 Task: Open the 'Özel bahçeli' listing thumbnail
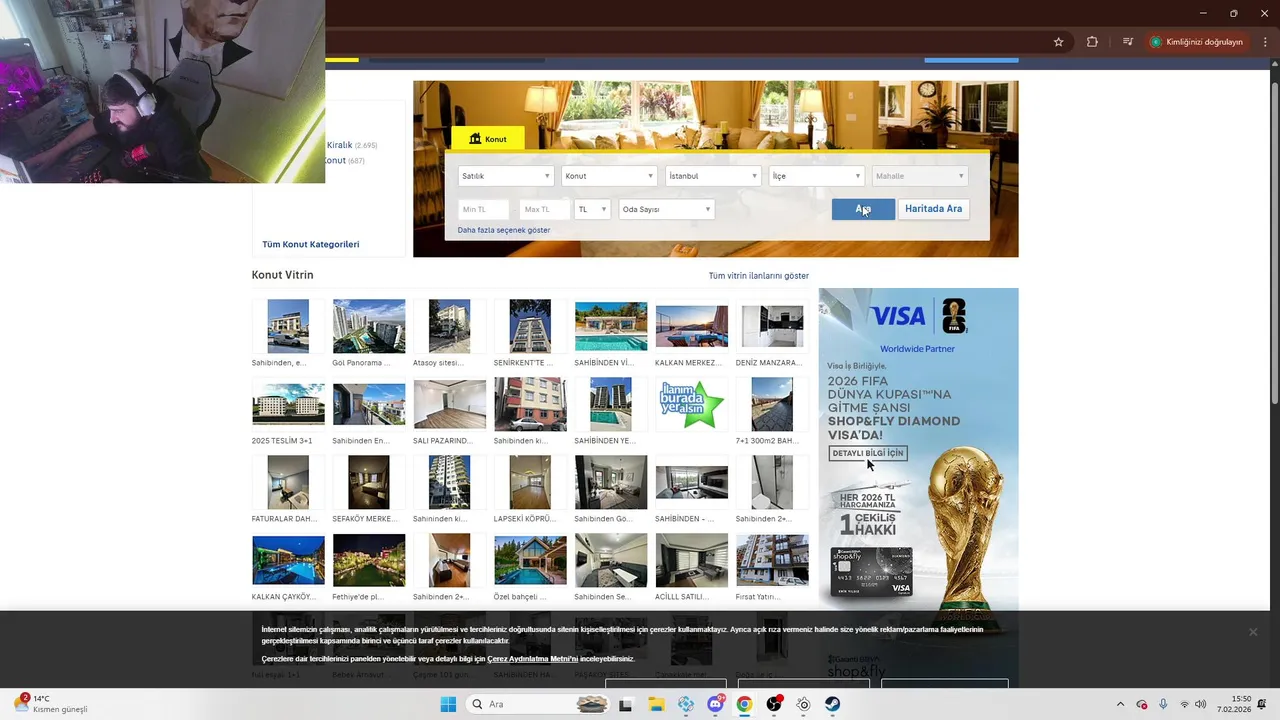(530, 560)
